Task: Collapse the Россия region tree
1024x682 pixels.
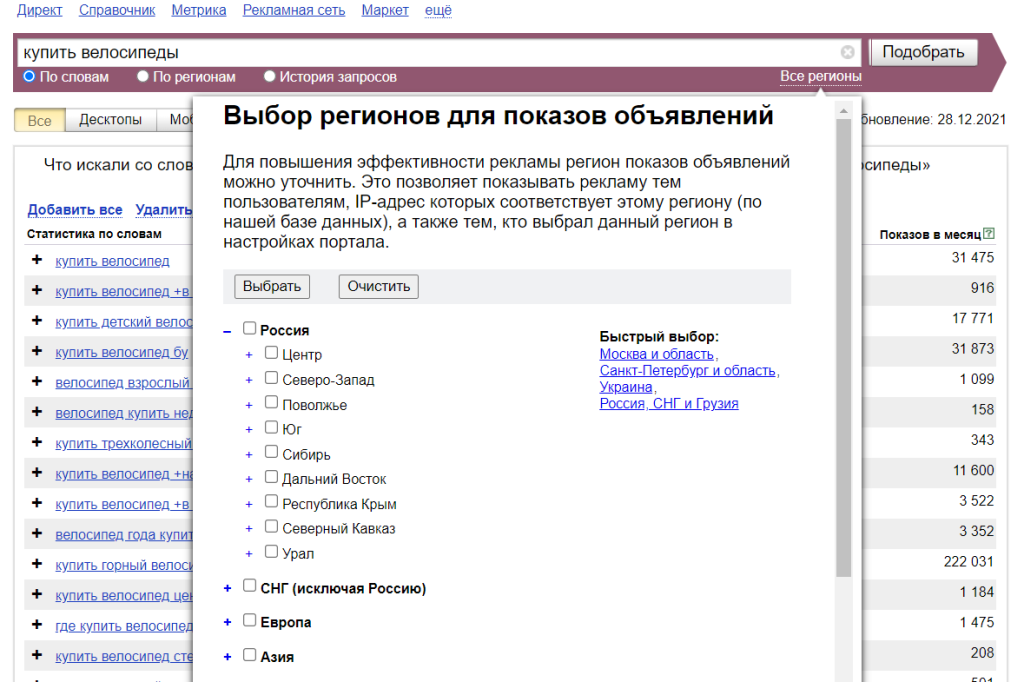Action: point(228,330)
